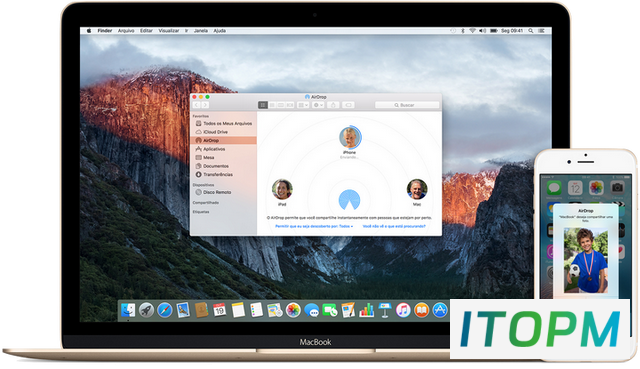Click the Wi-Fi status icon in menu bar

coord(472,31)
